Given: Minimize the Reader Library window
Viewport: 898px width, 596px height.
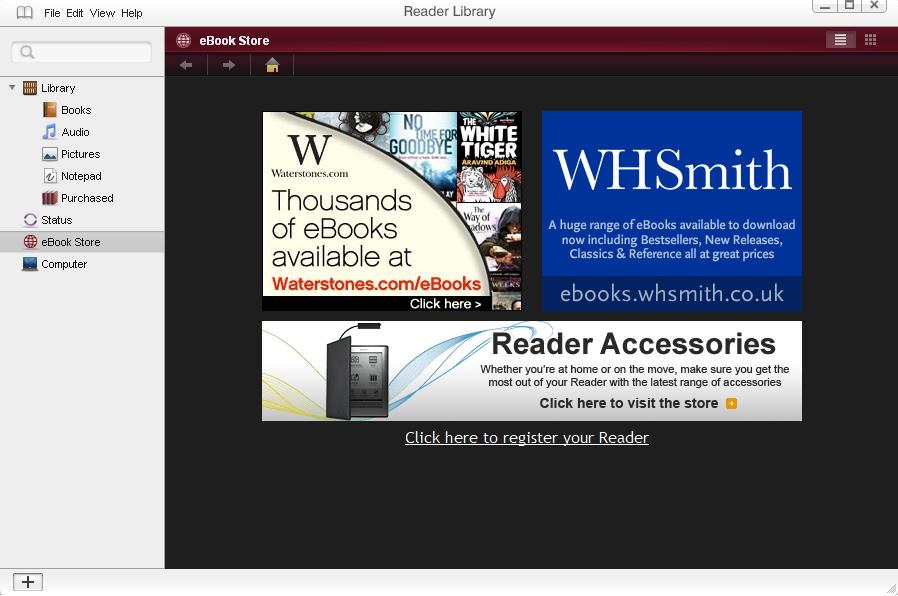Looking at the screenshot, I should 825,6.
